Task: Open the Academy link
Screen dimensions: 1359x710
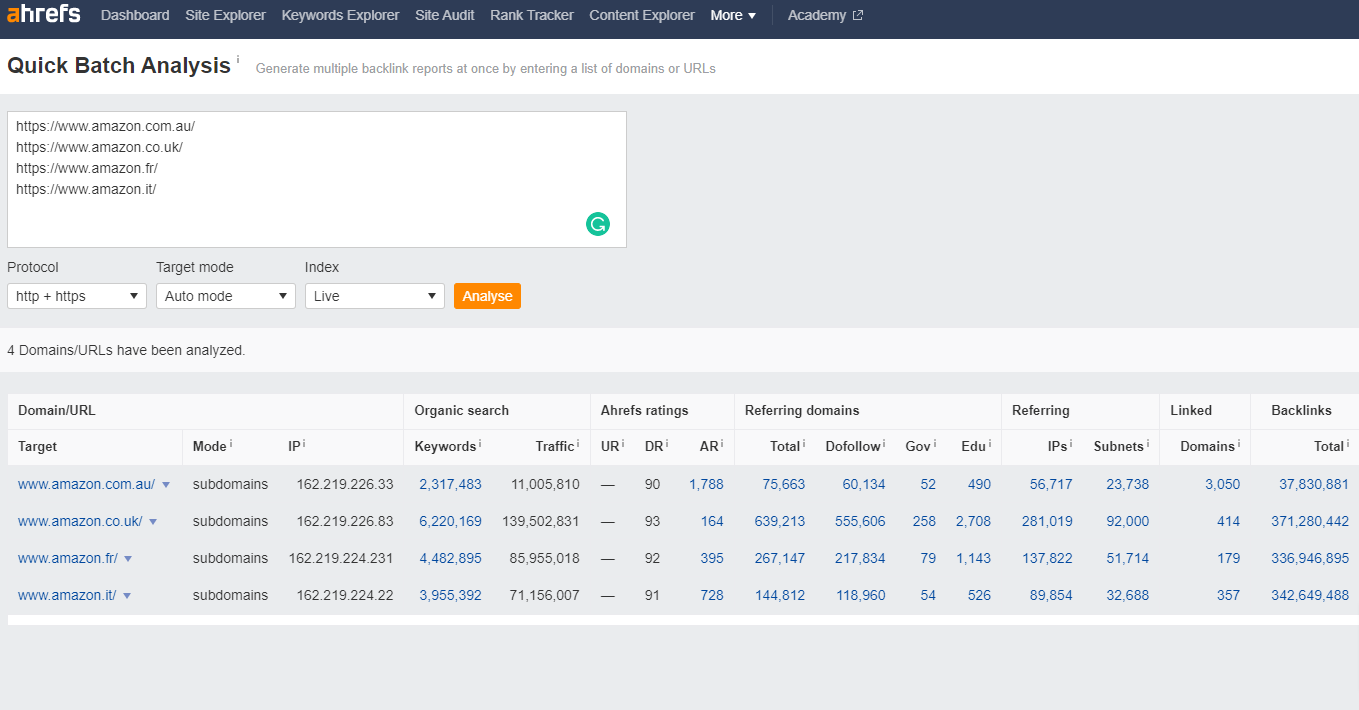Action: point(817,15)
